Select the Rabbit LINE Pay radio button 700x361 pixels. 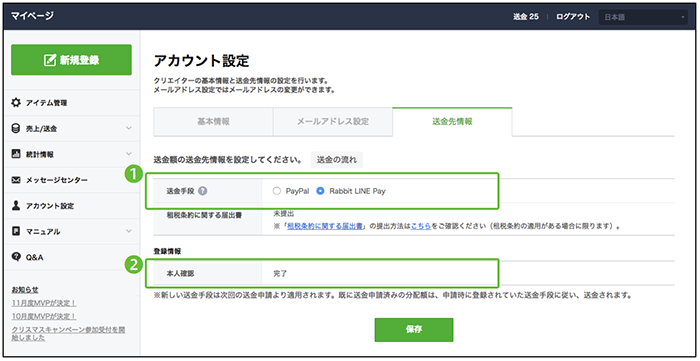point(320,191)
